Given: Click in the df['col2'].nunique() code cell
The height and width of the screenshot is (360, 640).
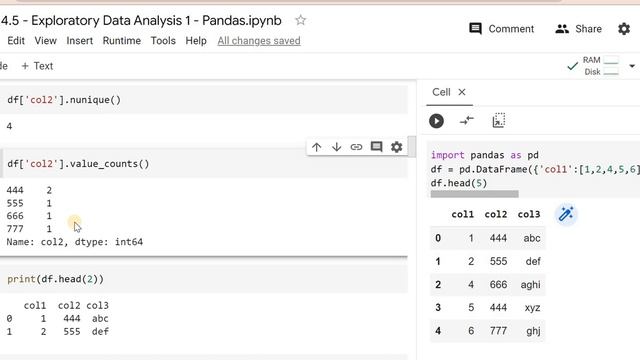Looking at the screenshot, I should 204,100.
